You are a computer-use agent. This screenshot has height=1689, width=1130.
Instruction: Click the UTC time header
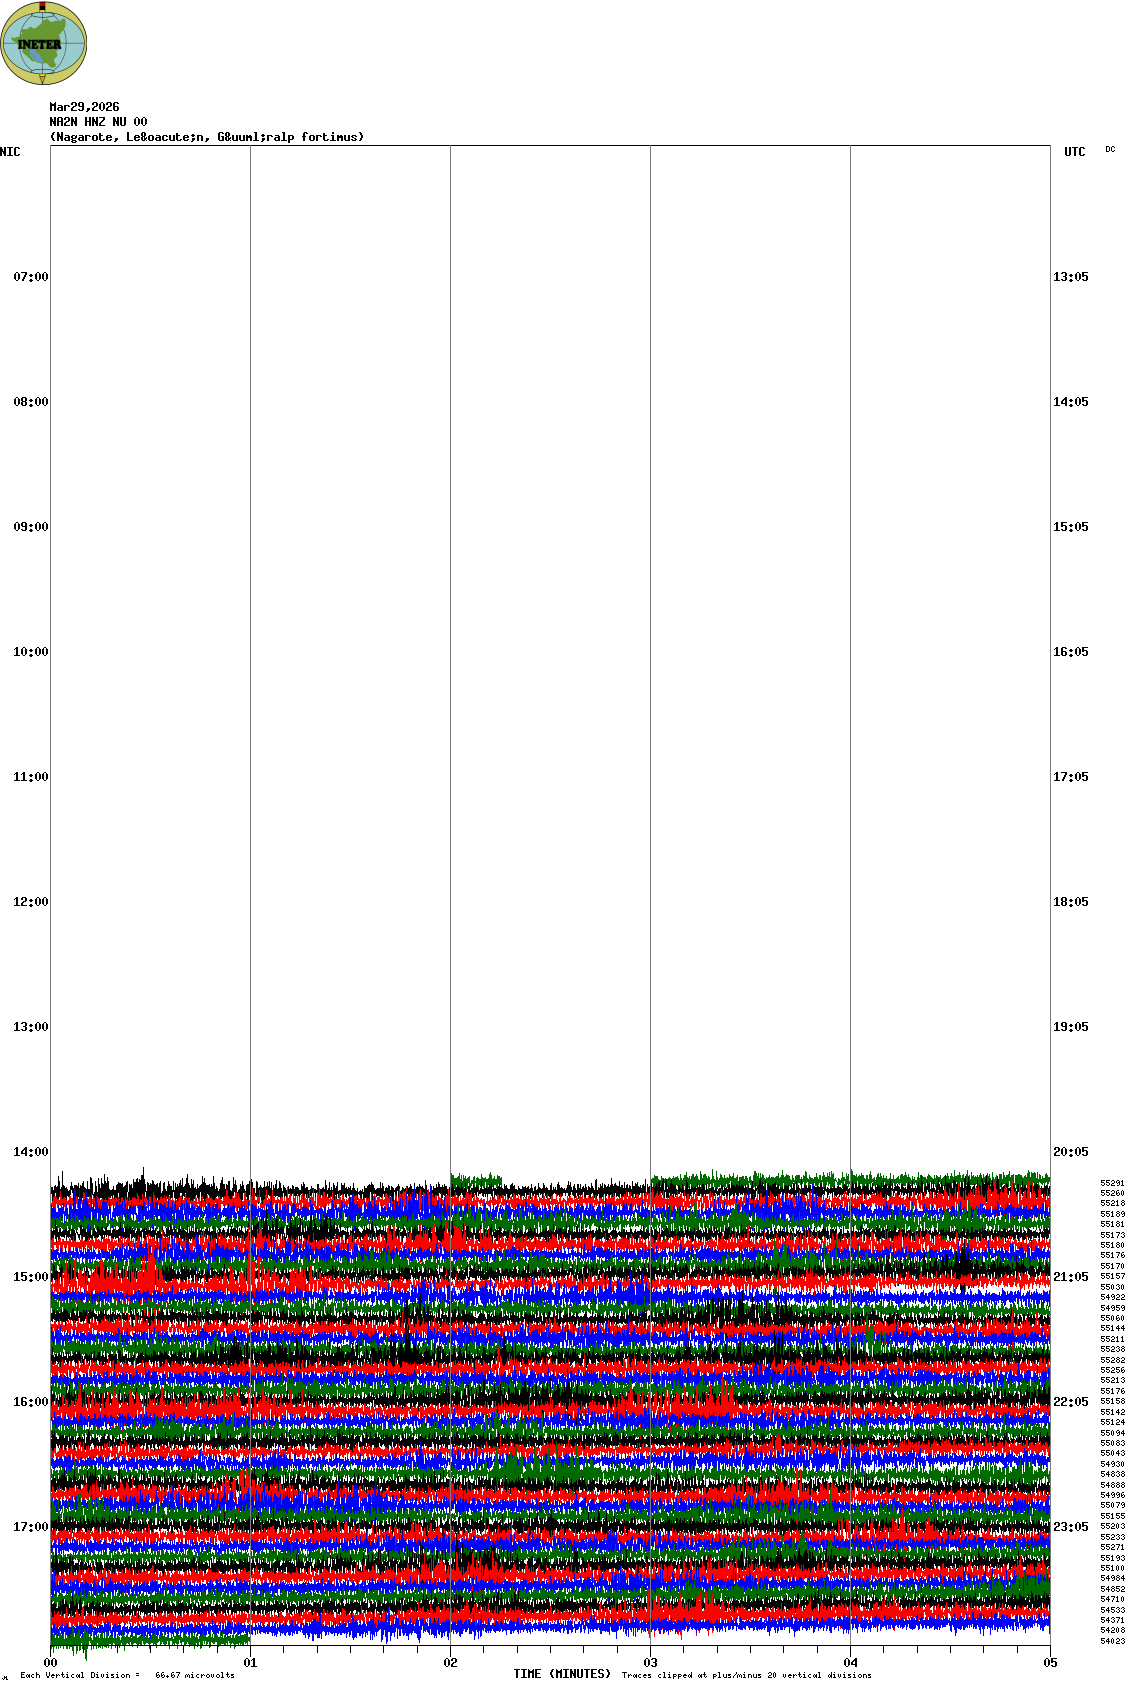click(x=1074, y=152)
